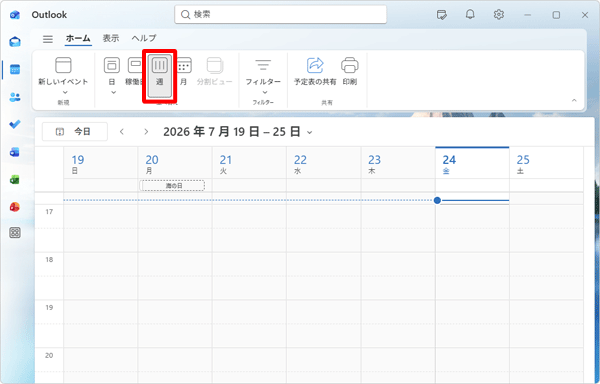Image resolution: width=600 pixels, height=384 pixels.
Task: Click the Outlook logo icon in the title bar
Action: click(15, 15)
